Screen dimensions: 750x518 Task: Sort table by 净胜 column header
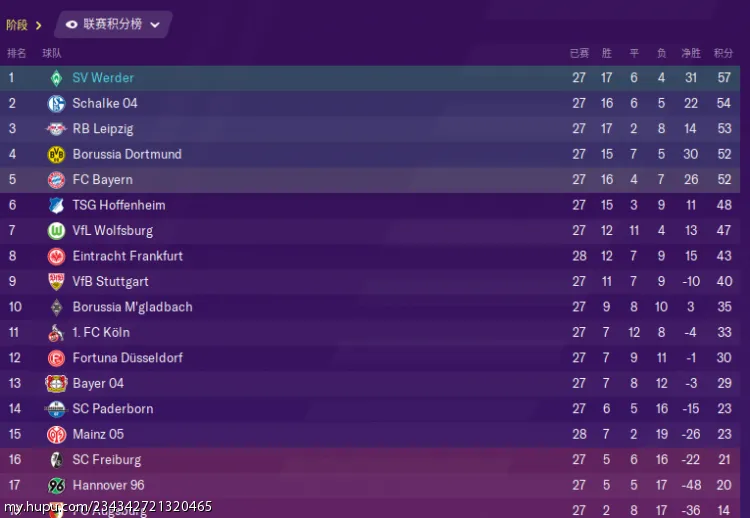pyautogui.click(x=691, y=53)
